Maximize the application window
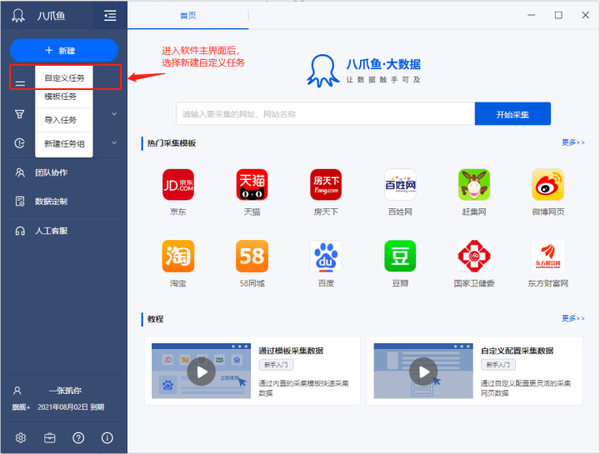This screenshot has height=454, width=600. (558, 15)
